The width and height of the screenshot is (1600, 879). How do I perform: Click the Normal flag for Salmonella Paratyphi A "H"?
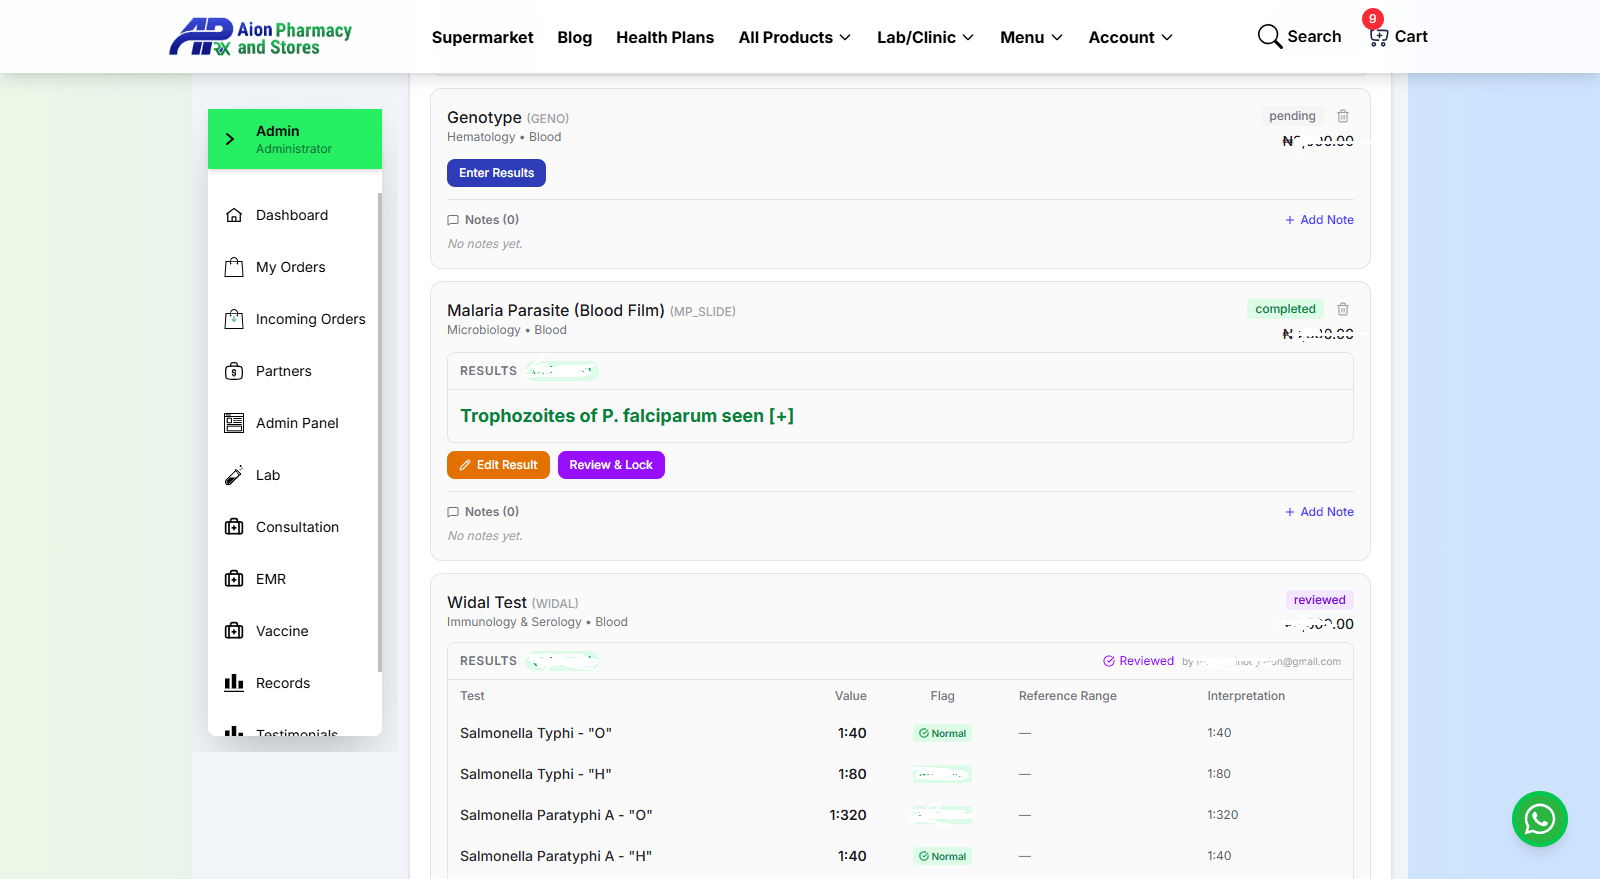[942, 856]
